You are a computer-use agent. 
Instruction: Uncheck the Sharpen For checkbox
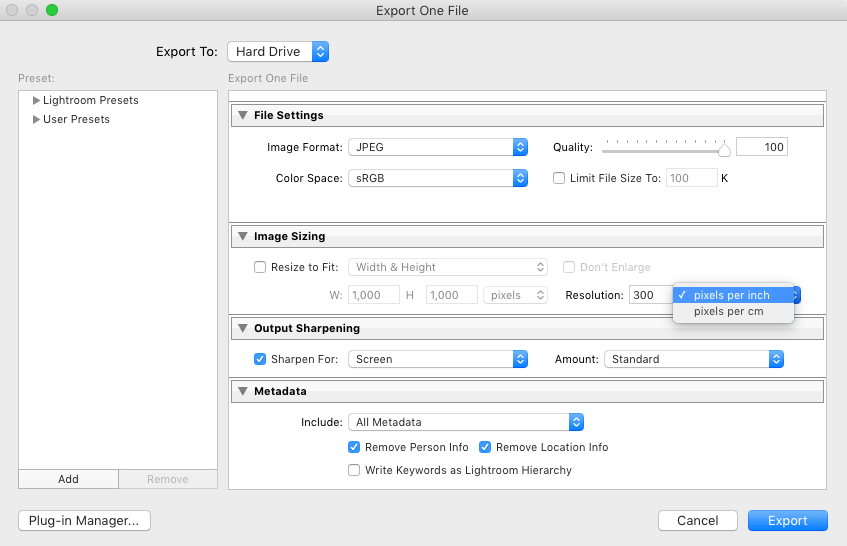click(261, 359)
